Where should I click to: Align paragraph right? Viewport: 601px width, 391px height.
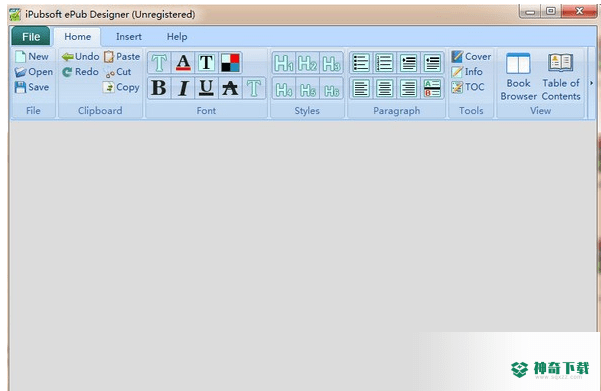point(409,89)
